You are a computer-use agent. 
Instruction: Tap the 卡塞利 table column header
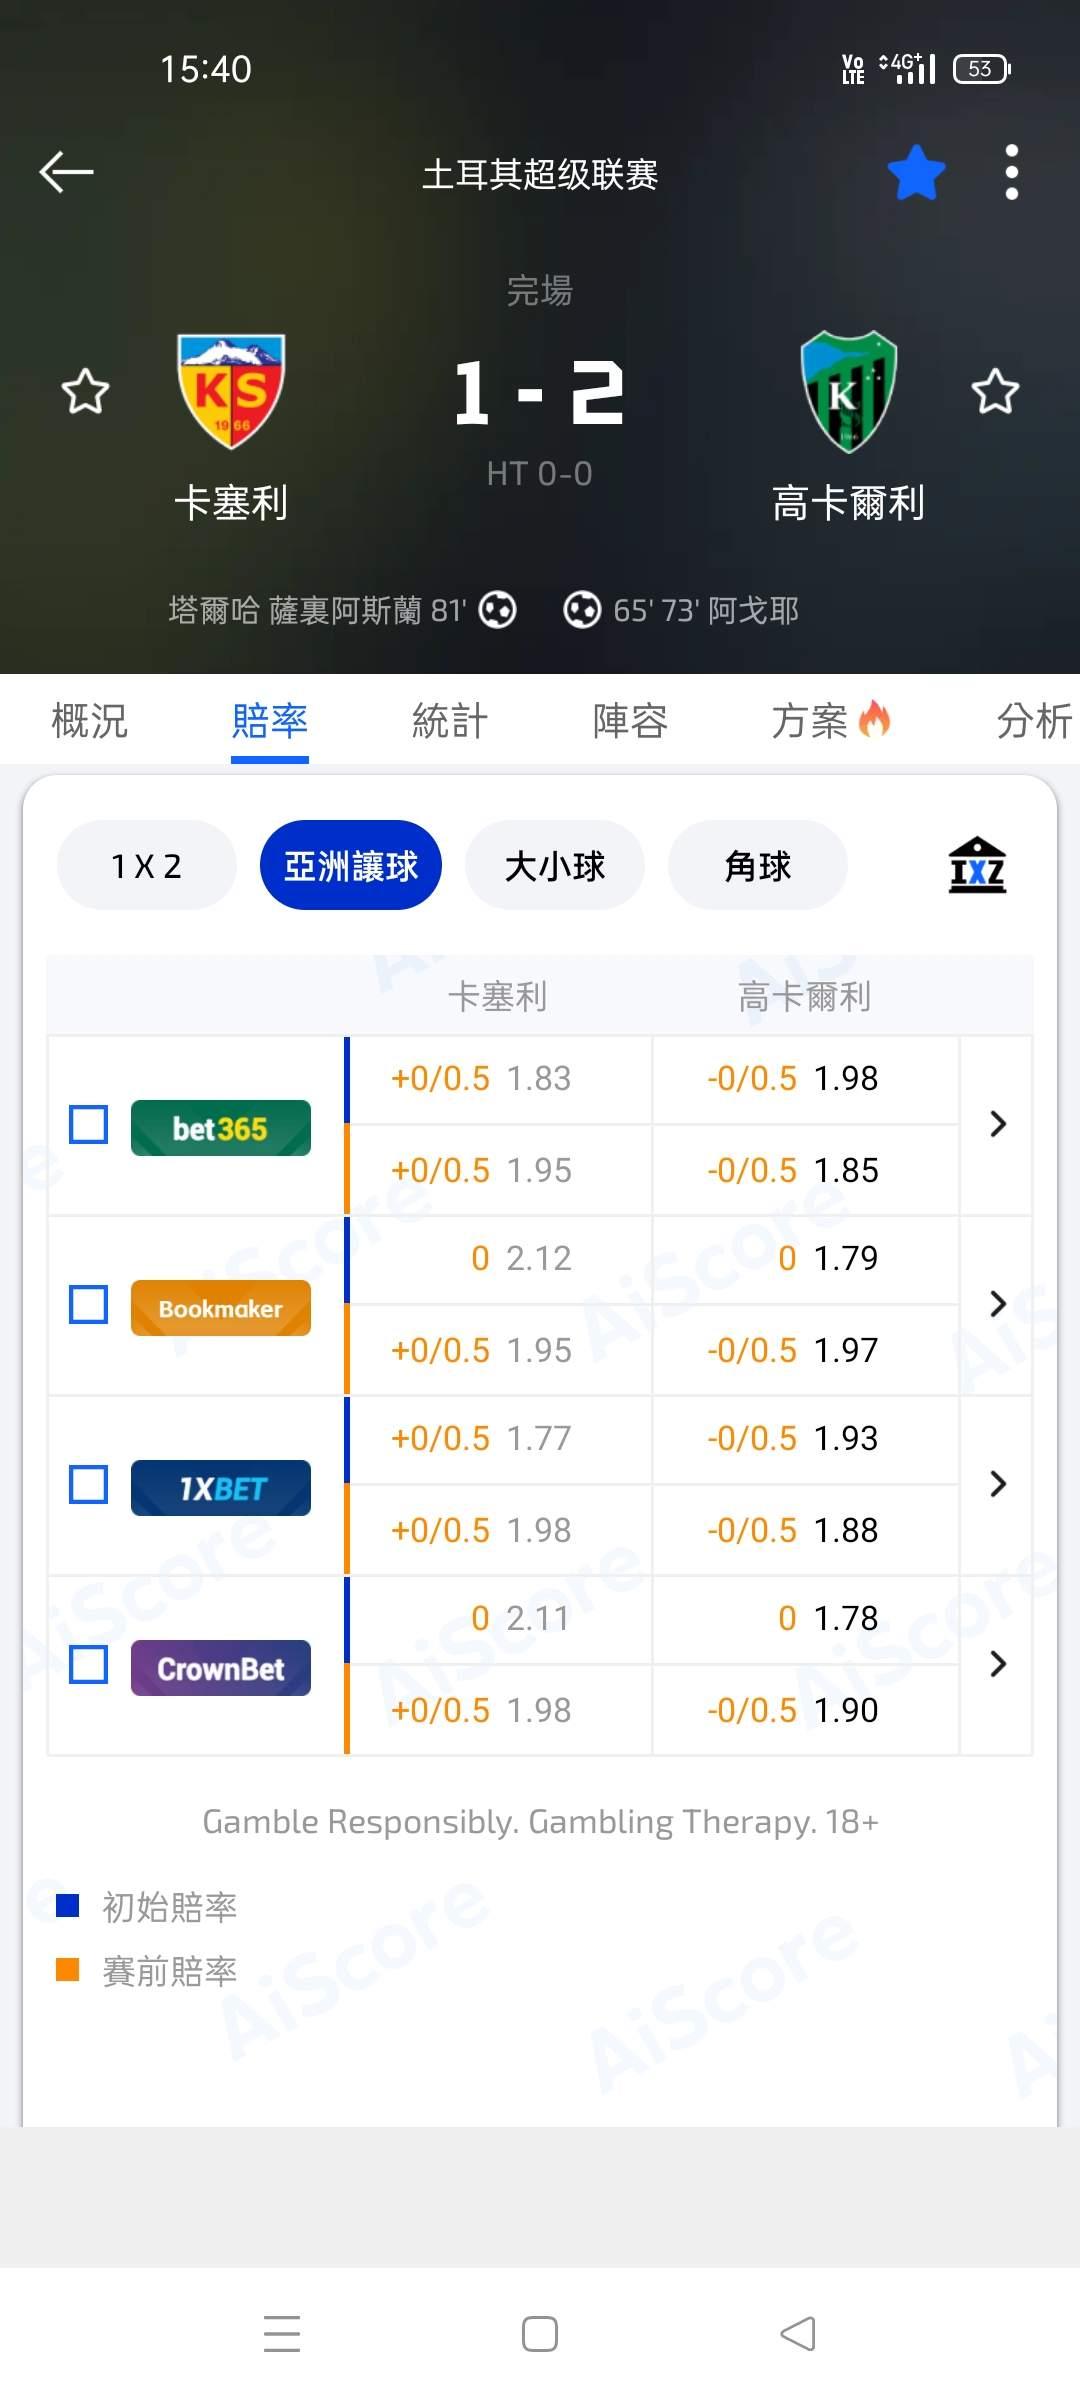(497, 996)
